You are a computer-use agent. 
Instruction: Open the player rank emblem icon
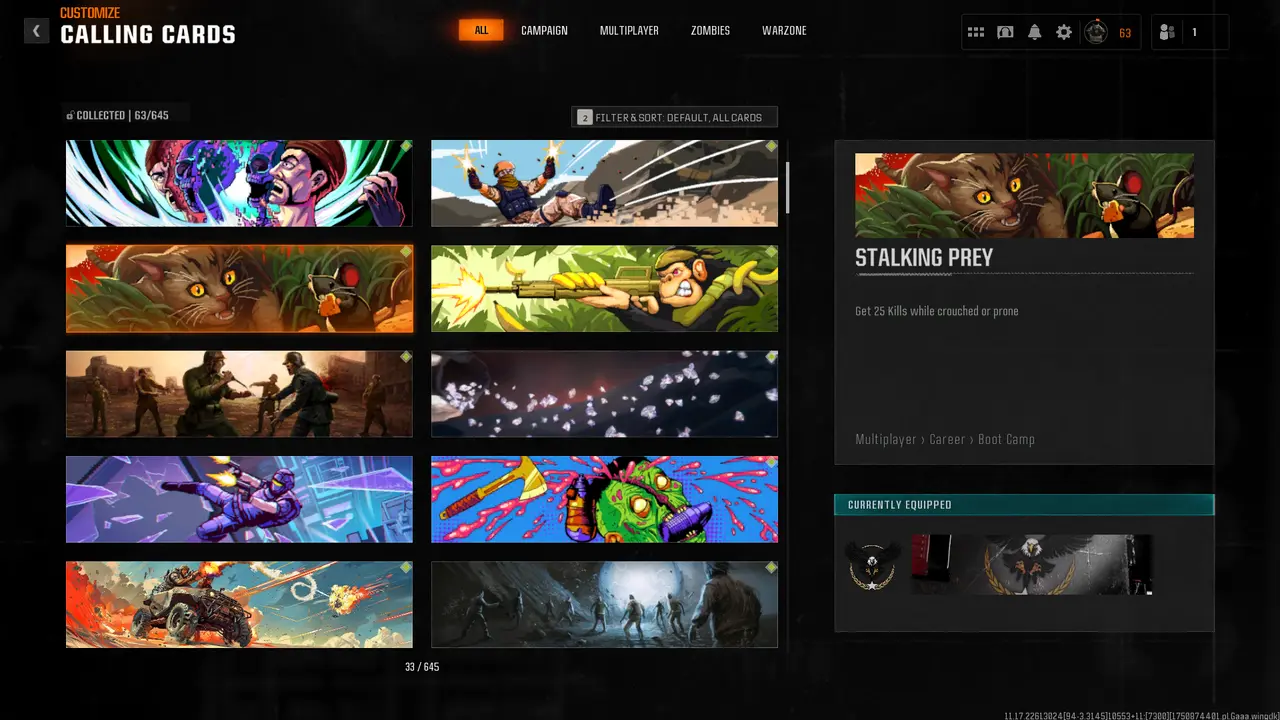tap(1097, 32)
